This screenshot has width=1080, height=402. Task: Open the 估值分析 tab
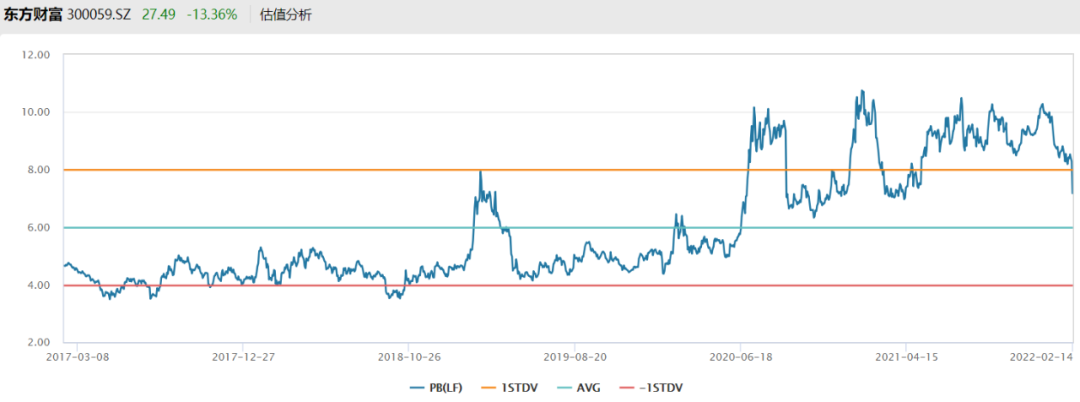285,15
